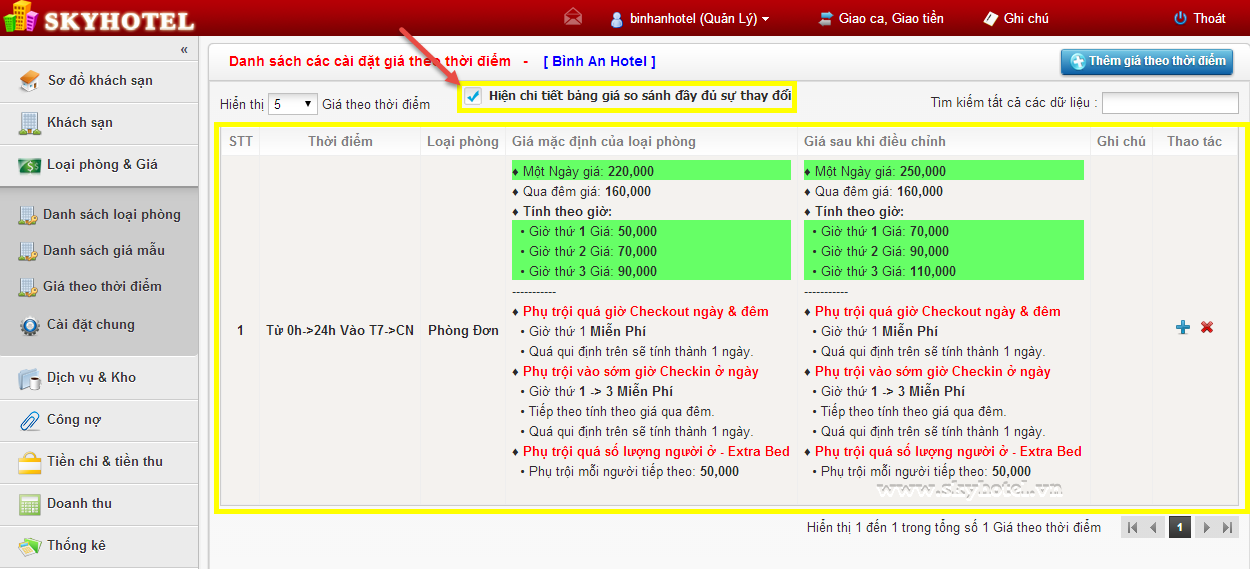
Task: Click the SkyHotel logo building icon
Action: (x=18, y=18)
